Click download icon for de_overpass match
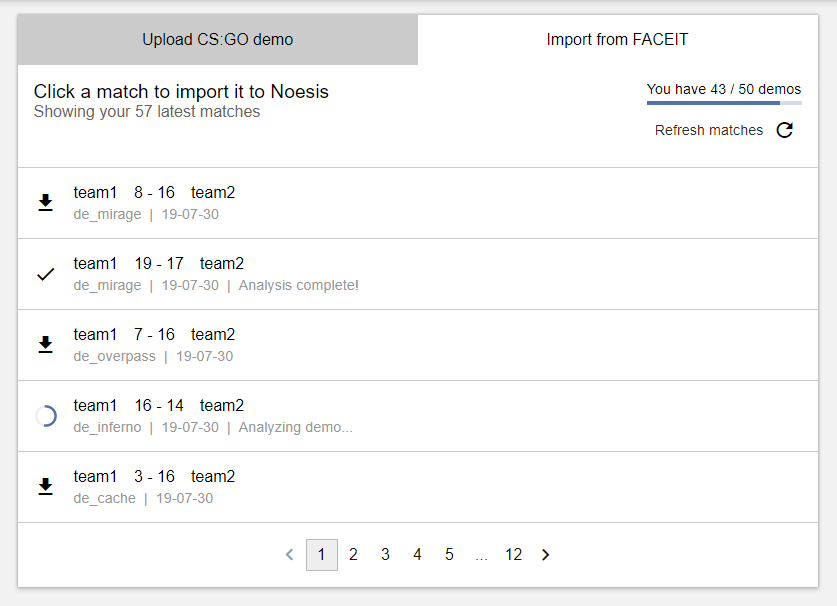 45,345
